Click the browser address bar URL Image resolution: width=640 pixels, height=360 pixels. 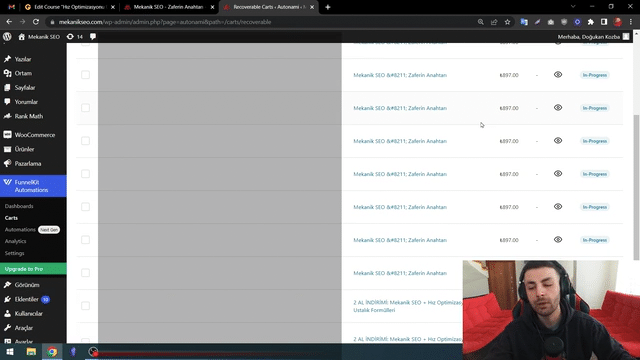(165, 22)
